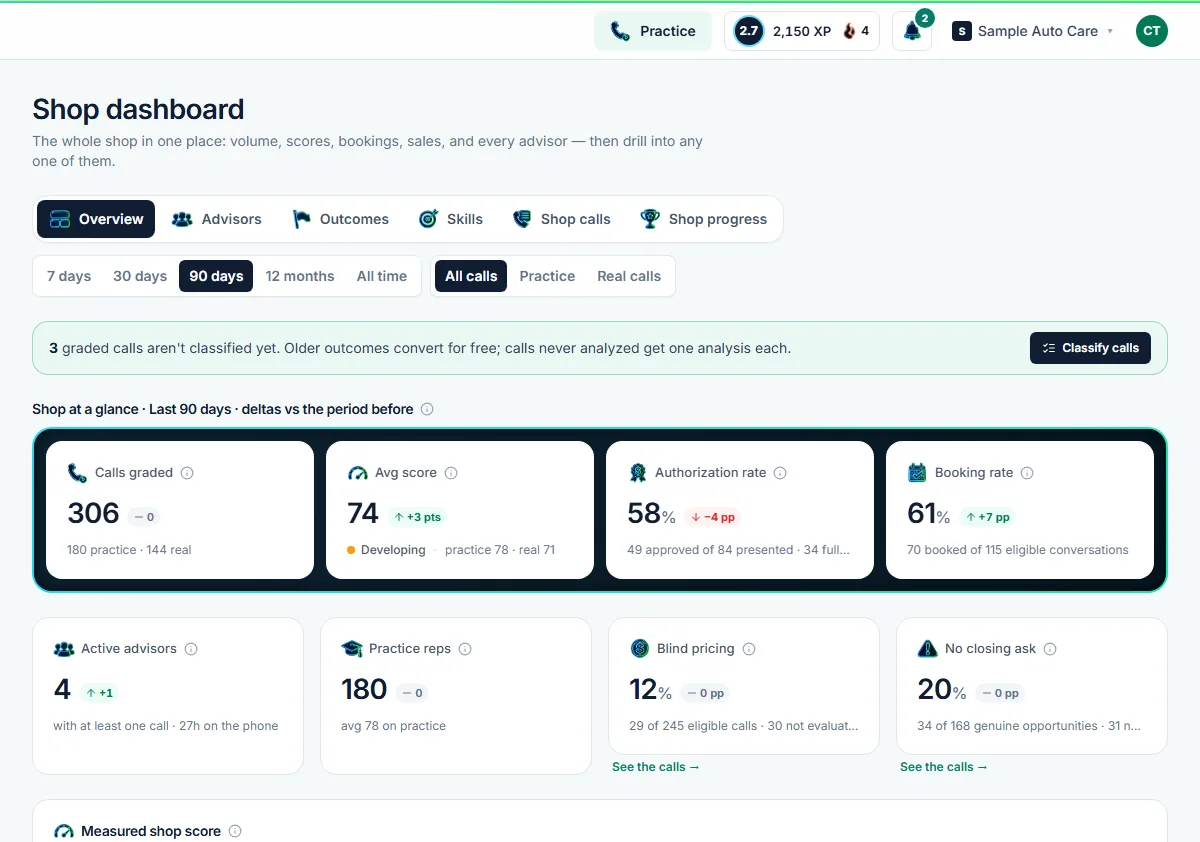
Task: Click 'avg 78 on practice' text
Action: point(393,726)
